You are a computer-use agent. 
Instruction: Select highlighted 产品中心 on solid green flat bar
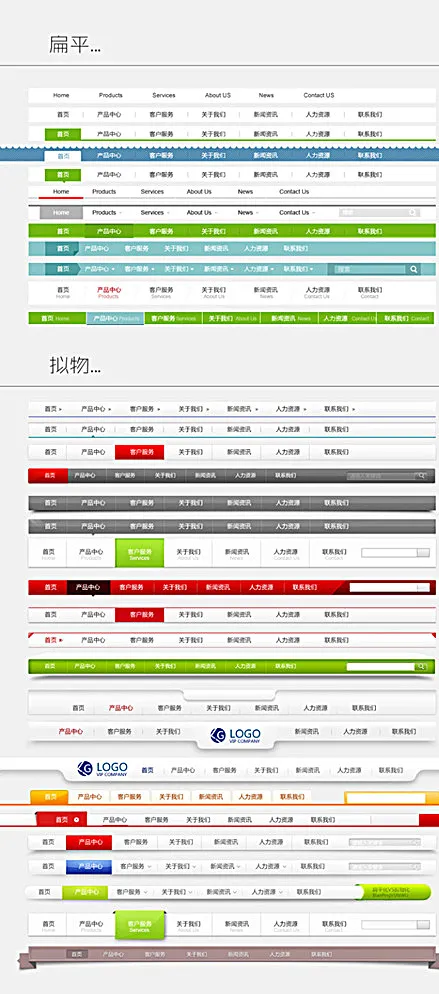tap(109, 231)
